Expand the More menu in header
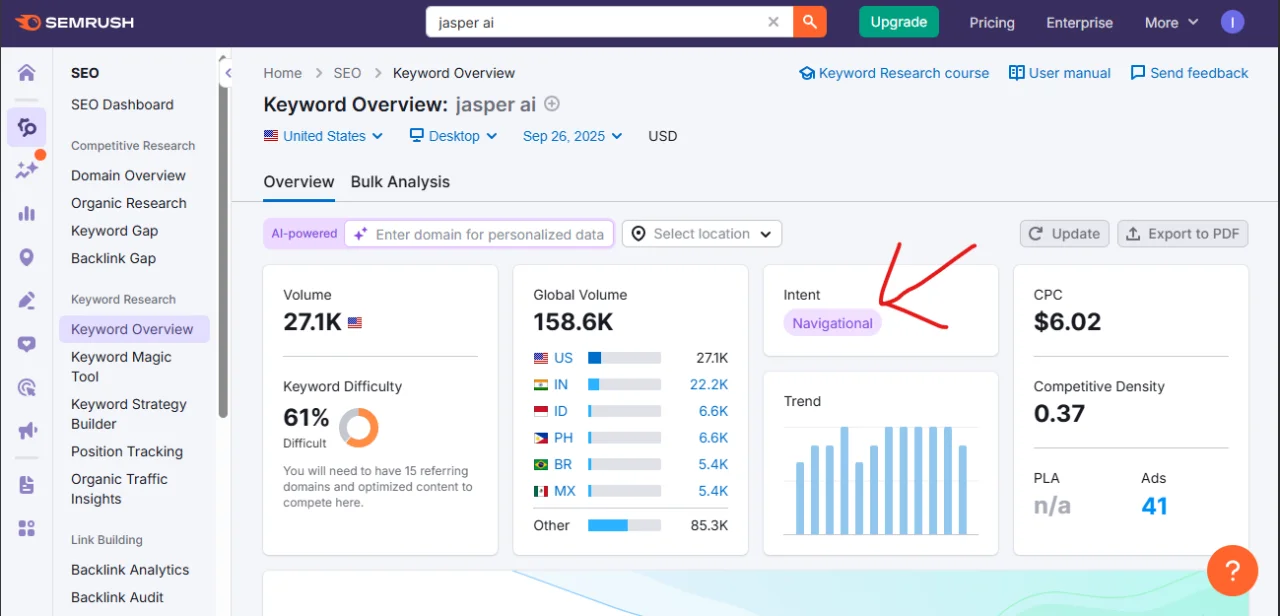The image size is (1280, 616). pyautogui.click(x=1171, y=22)
